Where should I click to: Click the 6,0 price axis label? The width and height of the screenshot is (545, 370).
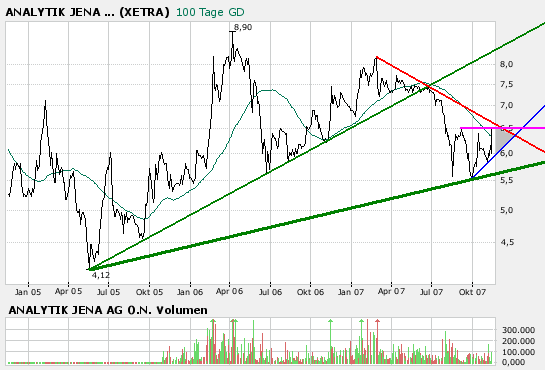[x=506, y=153]
